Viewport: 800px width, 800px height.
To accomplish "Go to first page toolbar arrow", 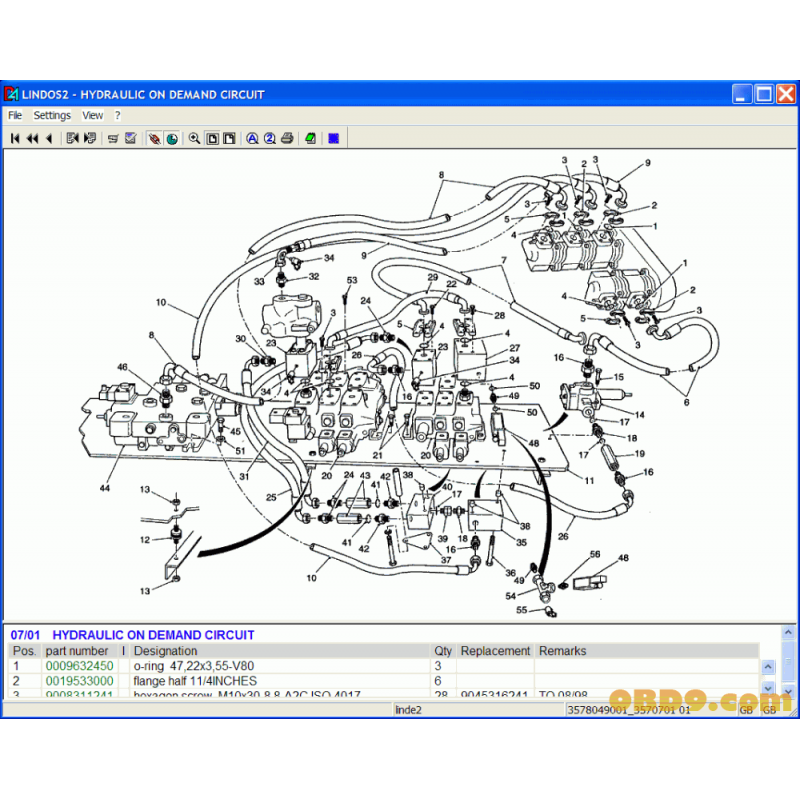I will coord(15,138).
